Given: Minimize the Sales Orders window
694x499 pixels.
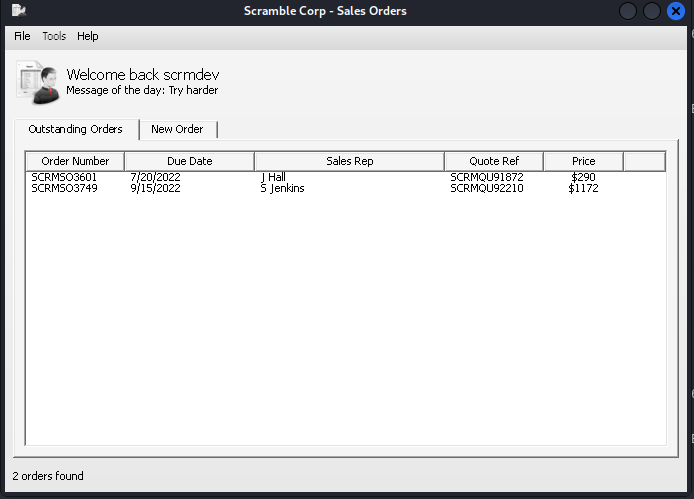Looking at the screenshot, I should coord(628,11).
